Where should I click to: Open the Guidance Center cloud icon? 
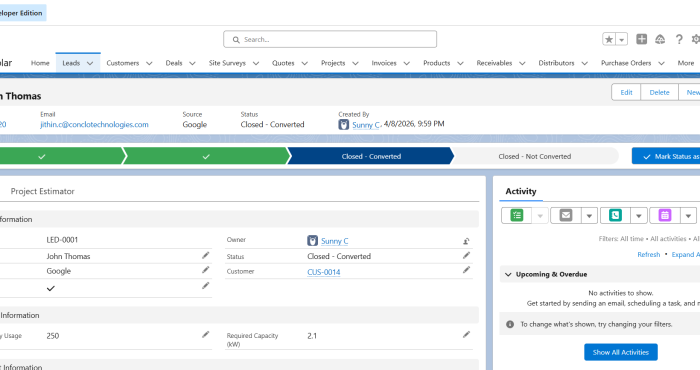(660, 39)
